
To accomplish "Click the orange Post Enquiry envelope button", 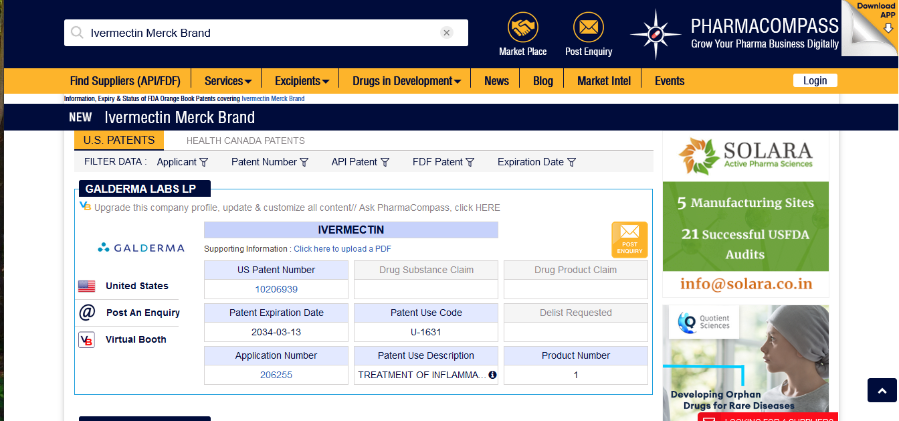I will [x=630, y=240].
